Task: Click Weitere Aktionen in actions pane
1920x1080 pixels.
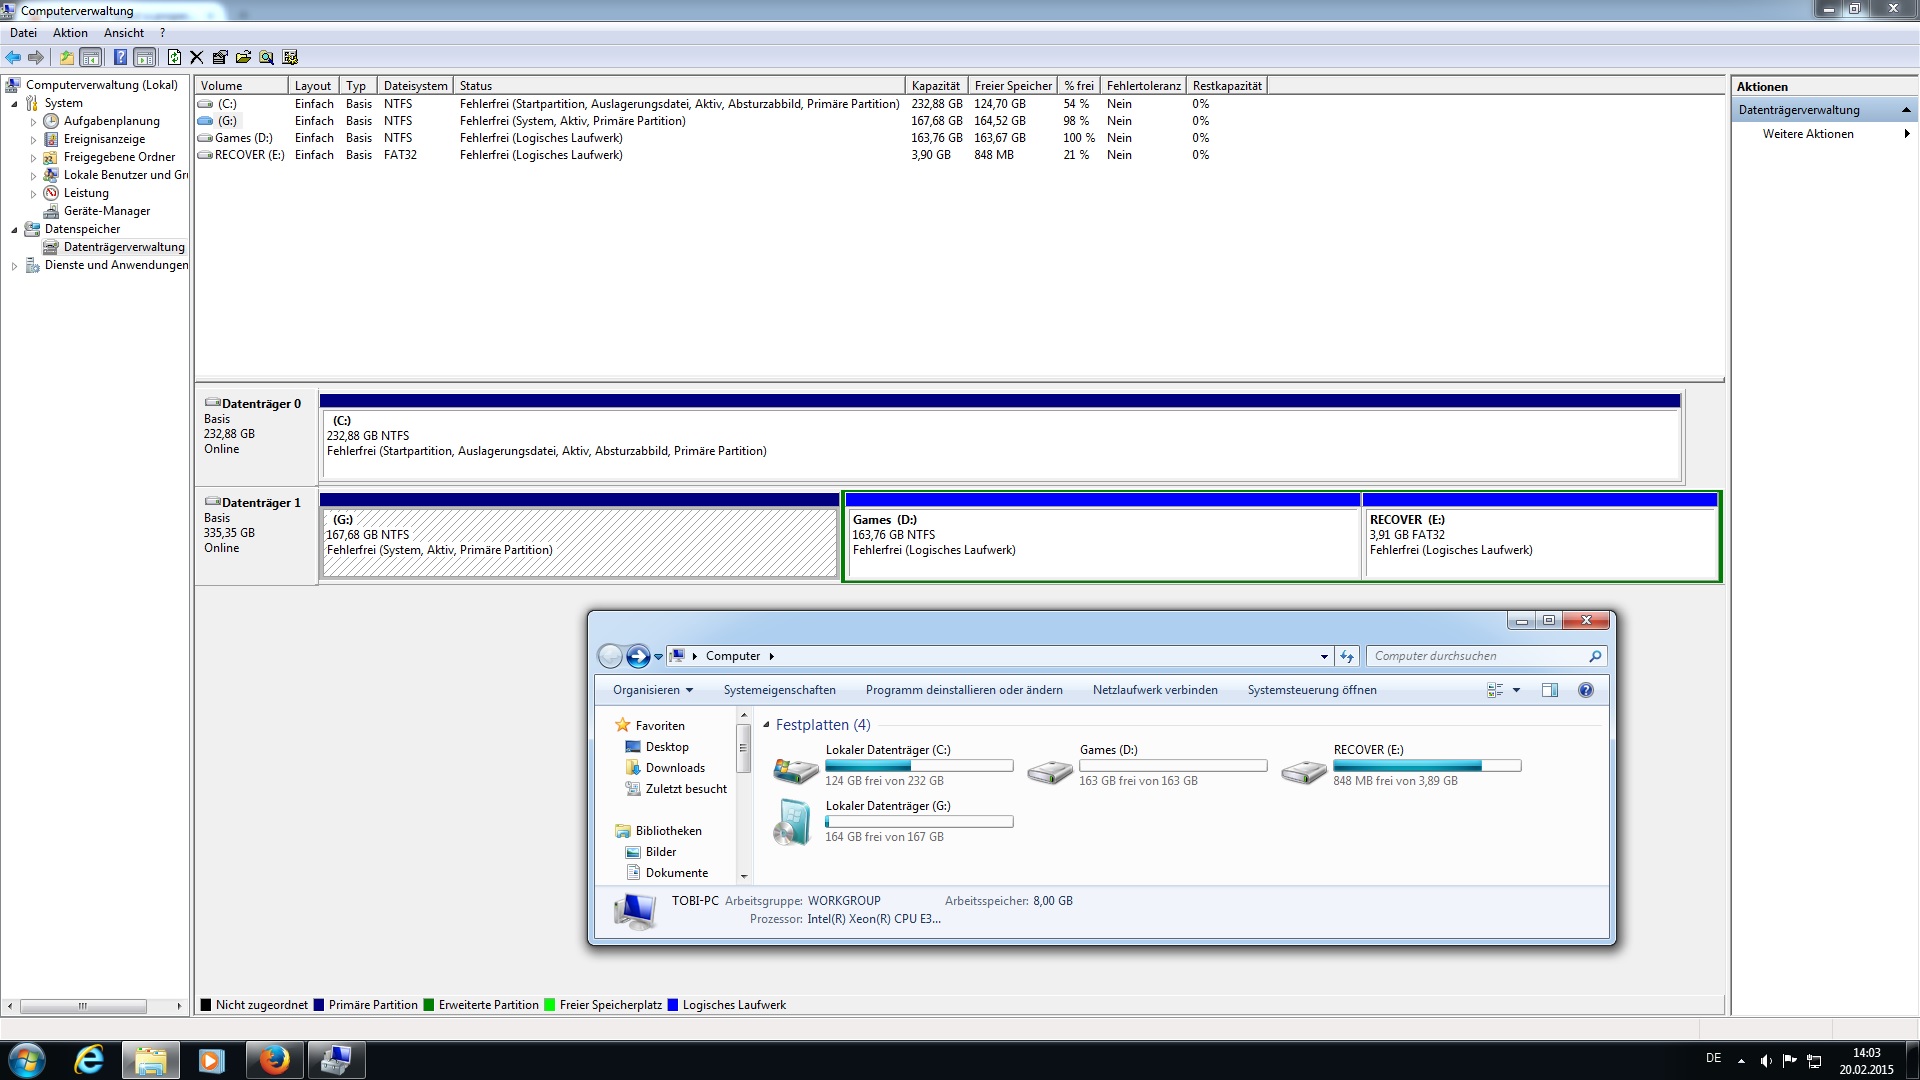Action: click(x=1807, y=134)
